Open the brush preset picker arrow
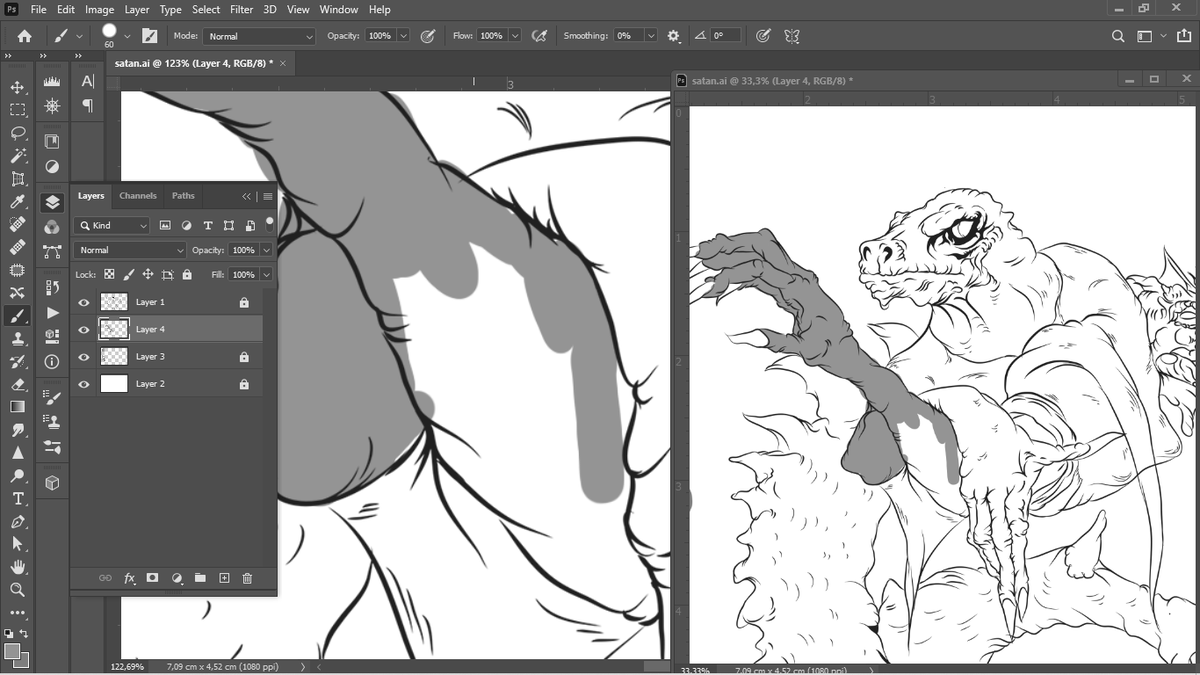This screenshot has width=1200, height=675. 127,36
